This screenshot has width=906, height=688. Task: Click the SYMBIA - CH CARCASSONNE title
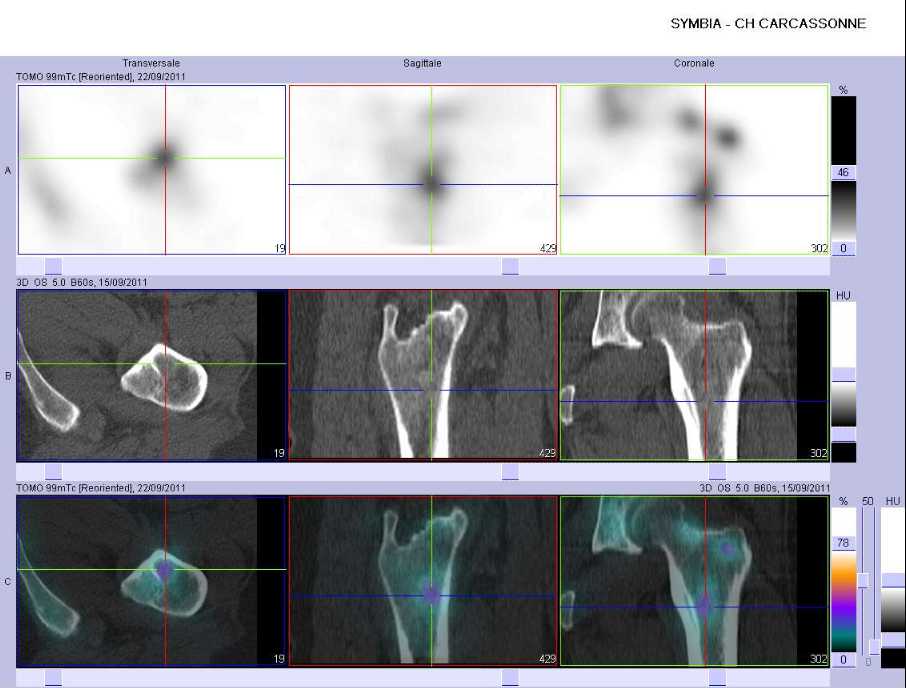click(x=768, y=24)
